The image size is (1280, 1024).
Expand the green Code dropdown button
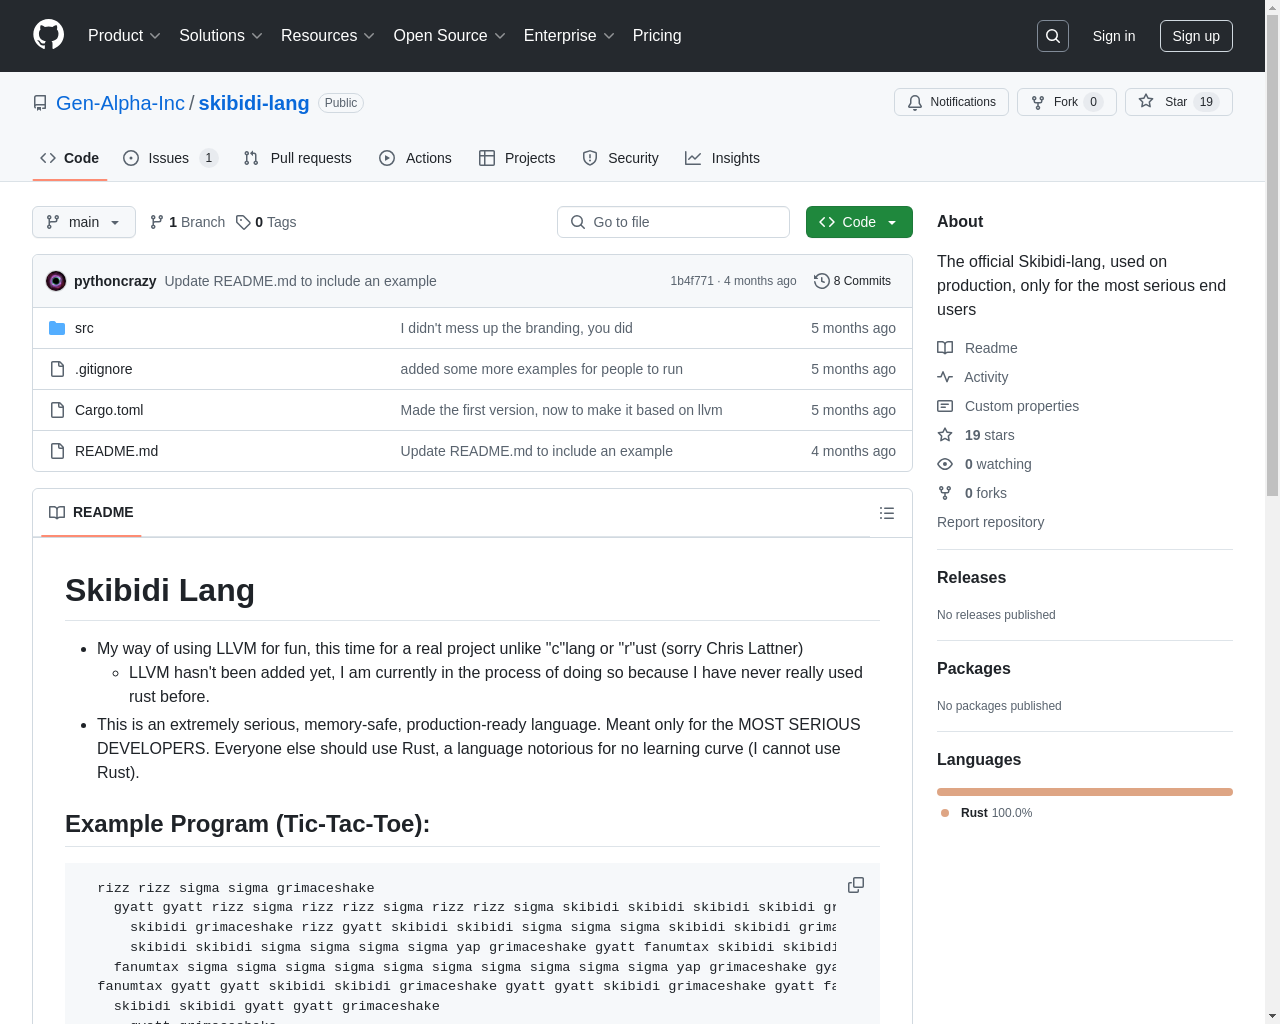point(859,222)
